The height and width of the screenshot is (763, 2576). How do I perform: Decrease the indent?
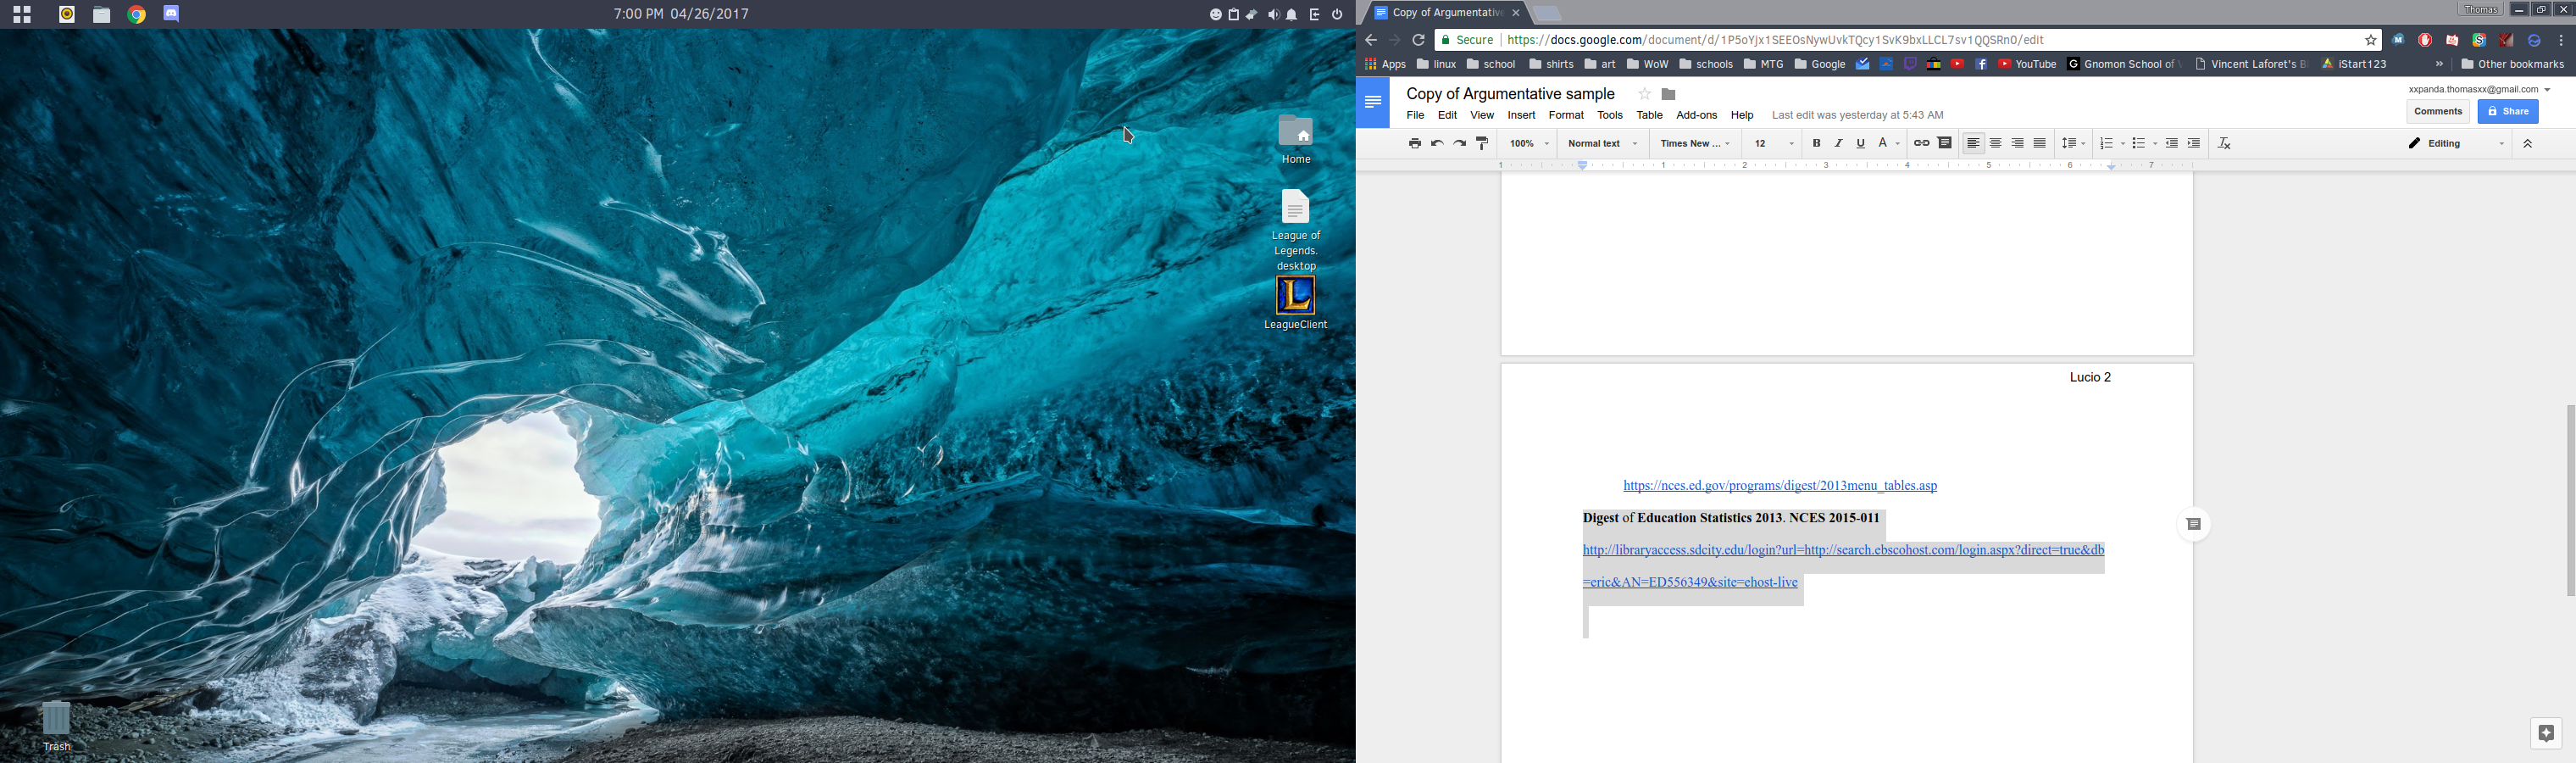click(2171, 143)
